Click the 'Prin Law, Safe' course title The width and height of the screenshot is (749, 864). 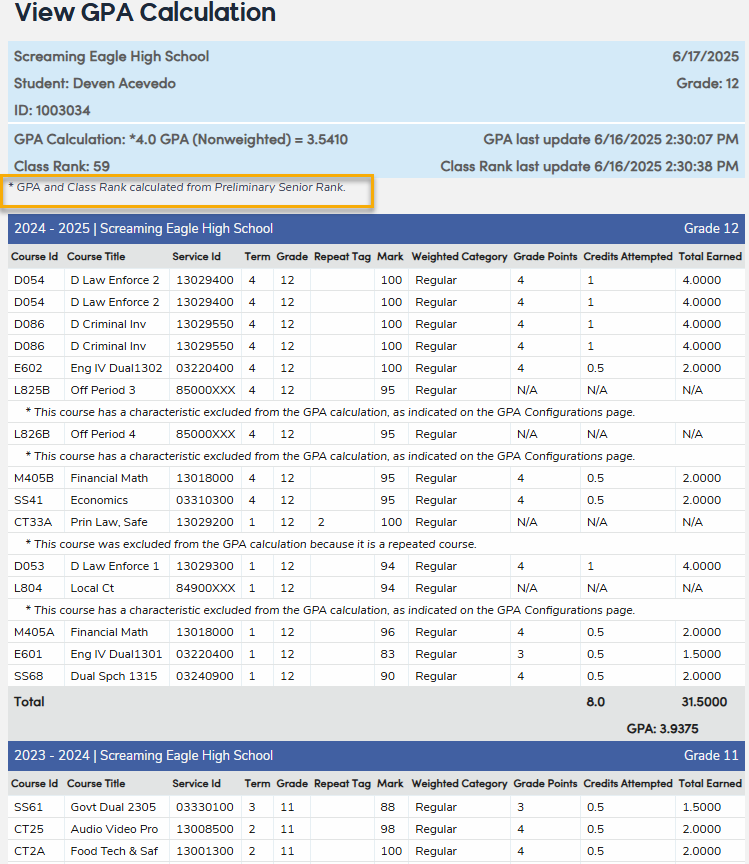pos(109,522)
